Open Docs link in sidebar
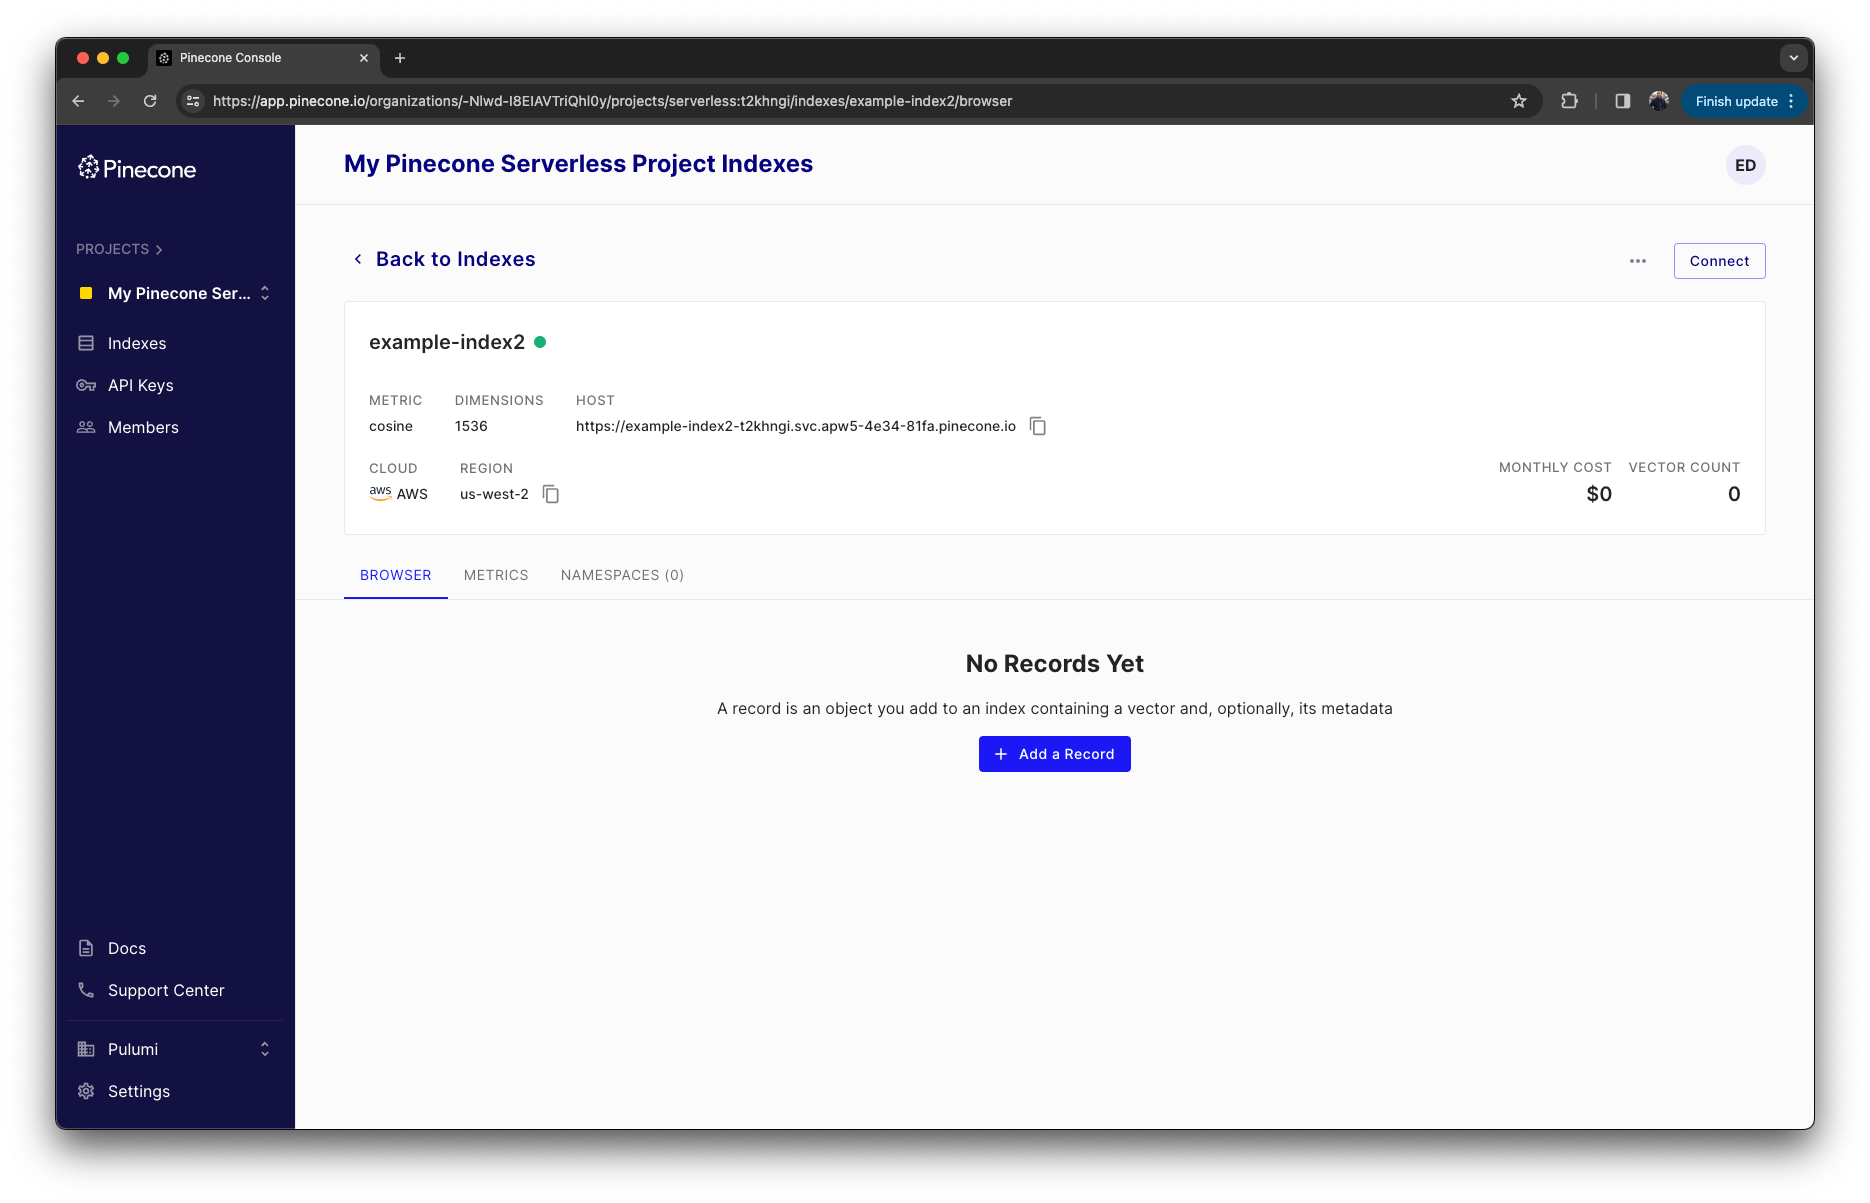This screenshot has height=1203, width=1870. coord(127,948)
